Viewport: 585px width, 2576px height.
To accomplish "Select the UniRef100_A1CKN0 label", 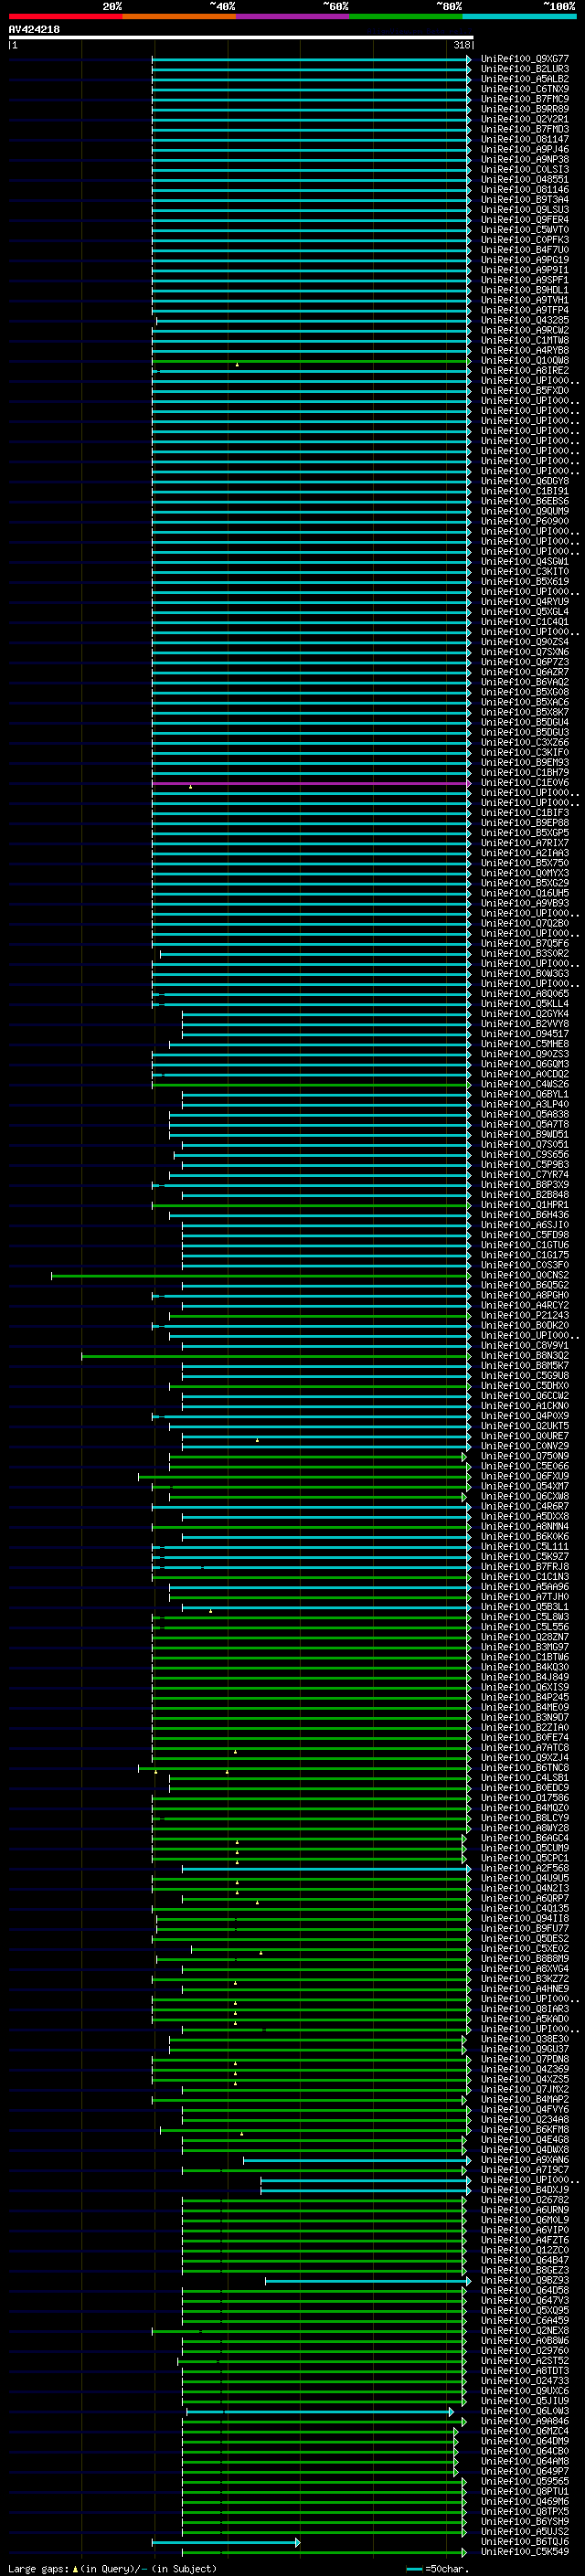I will pyautogui.click(x=524, y=1406).
